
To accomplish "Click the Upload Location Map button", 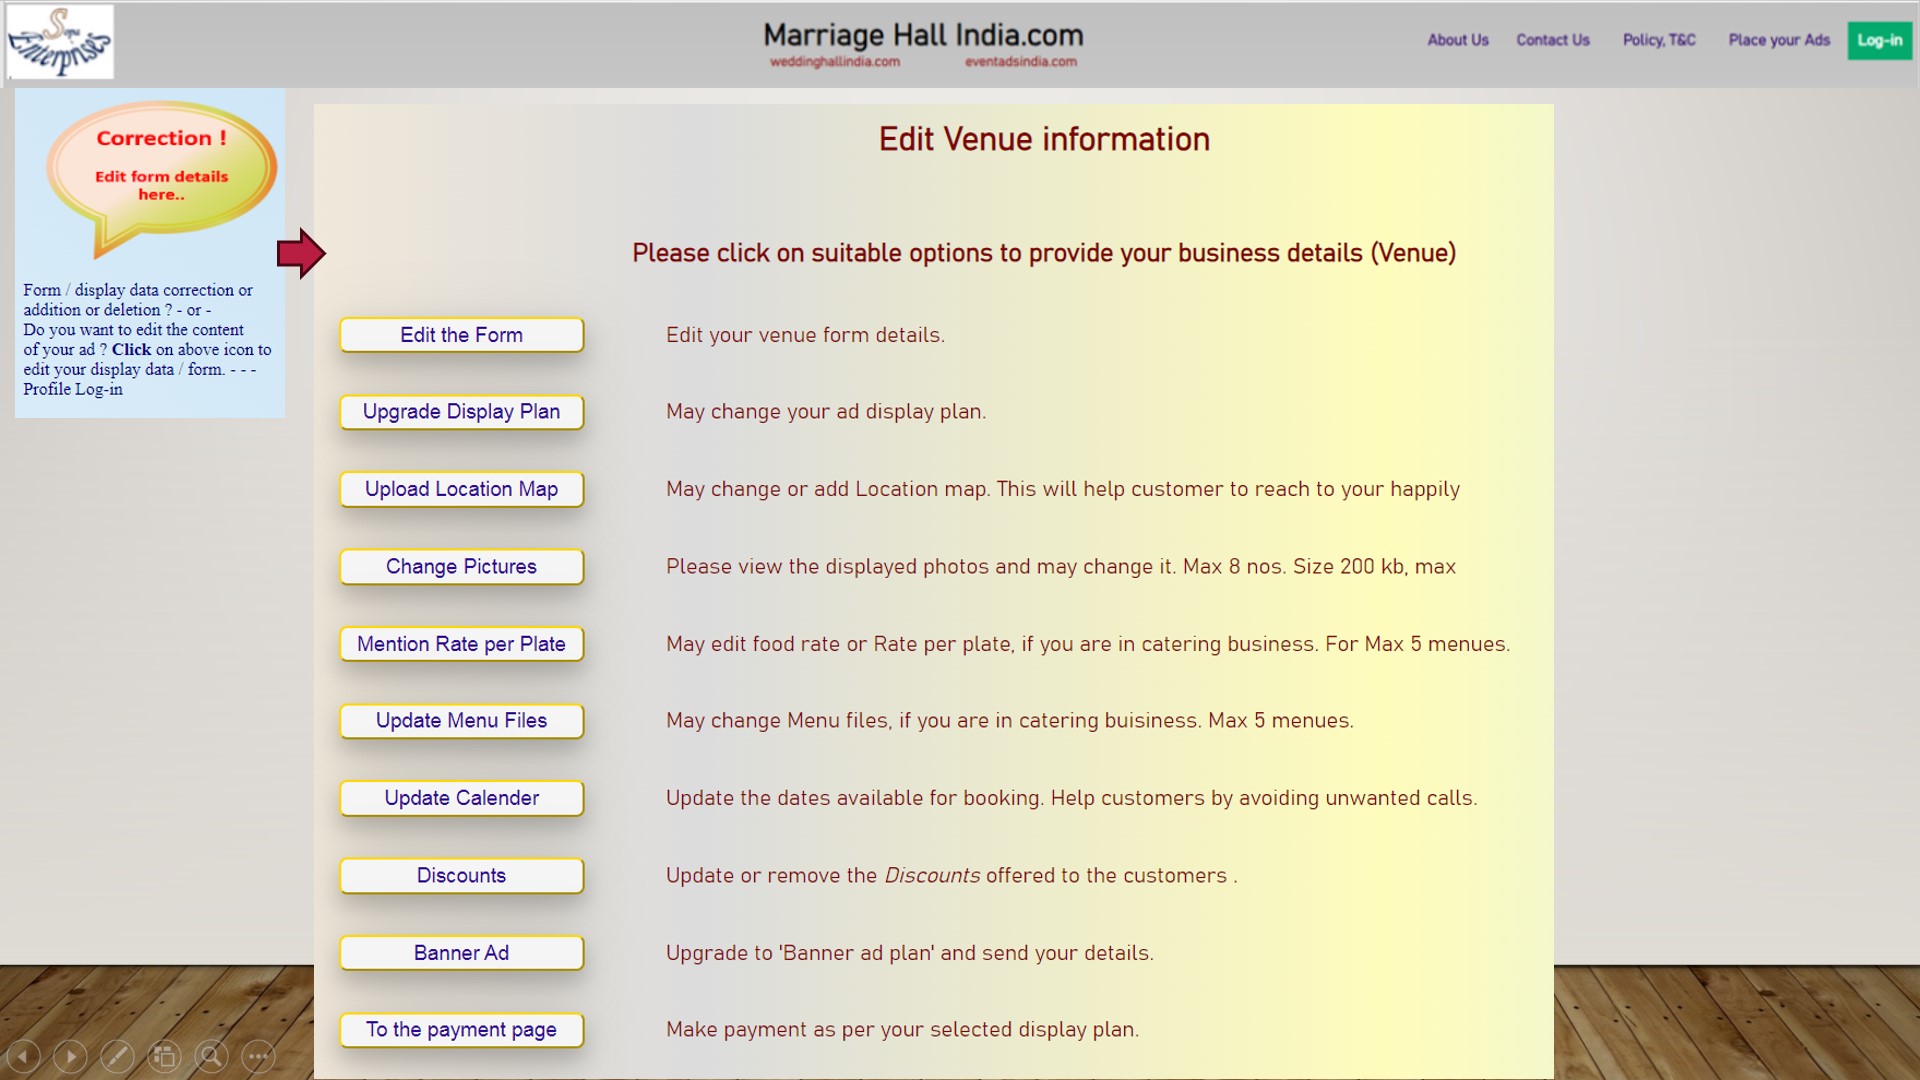I will click(461, 489).
